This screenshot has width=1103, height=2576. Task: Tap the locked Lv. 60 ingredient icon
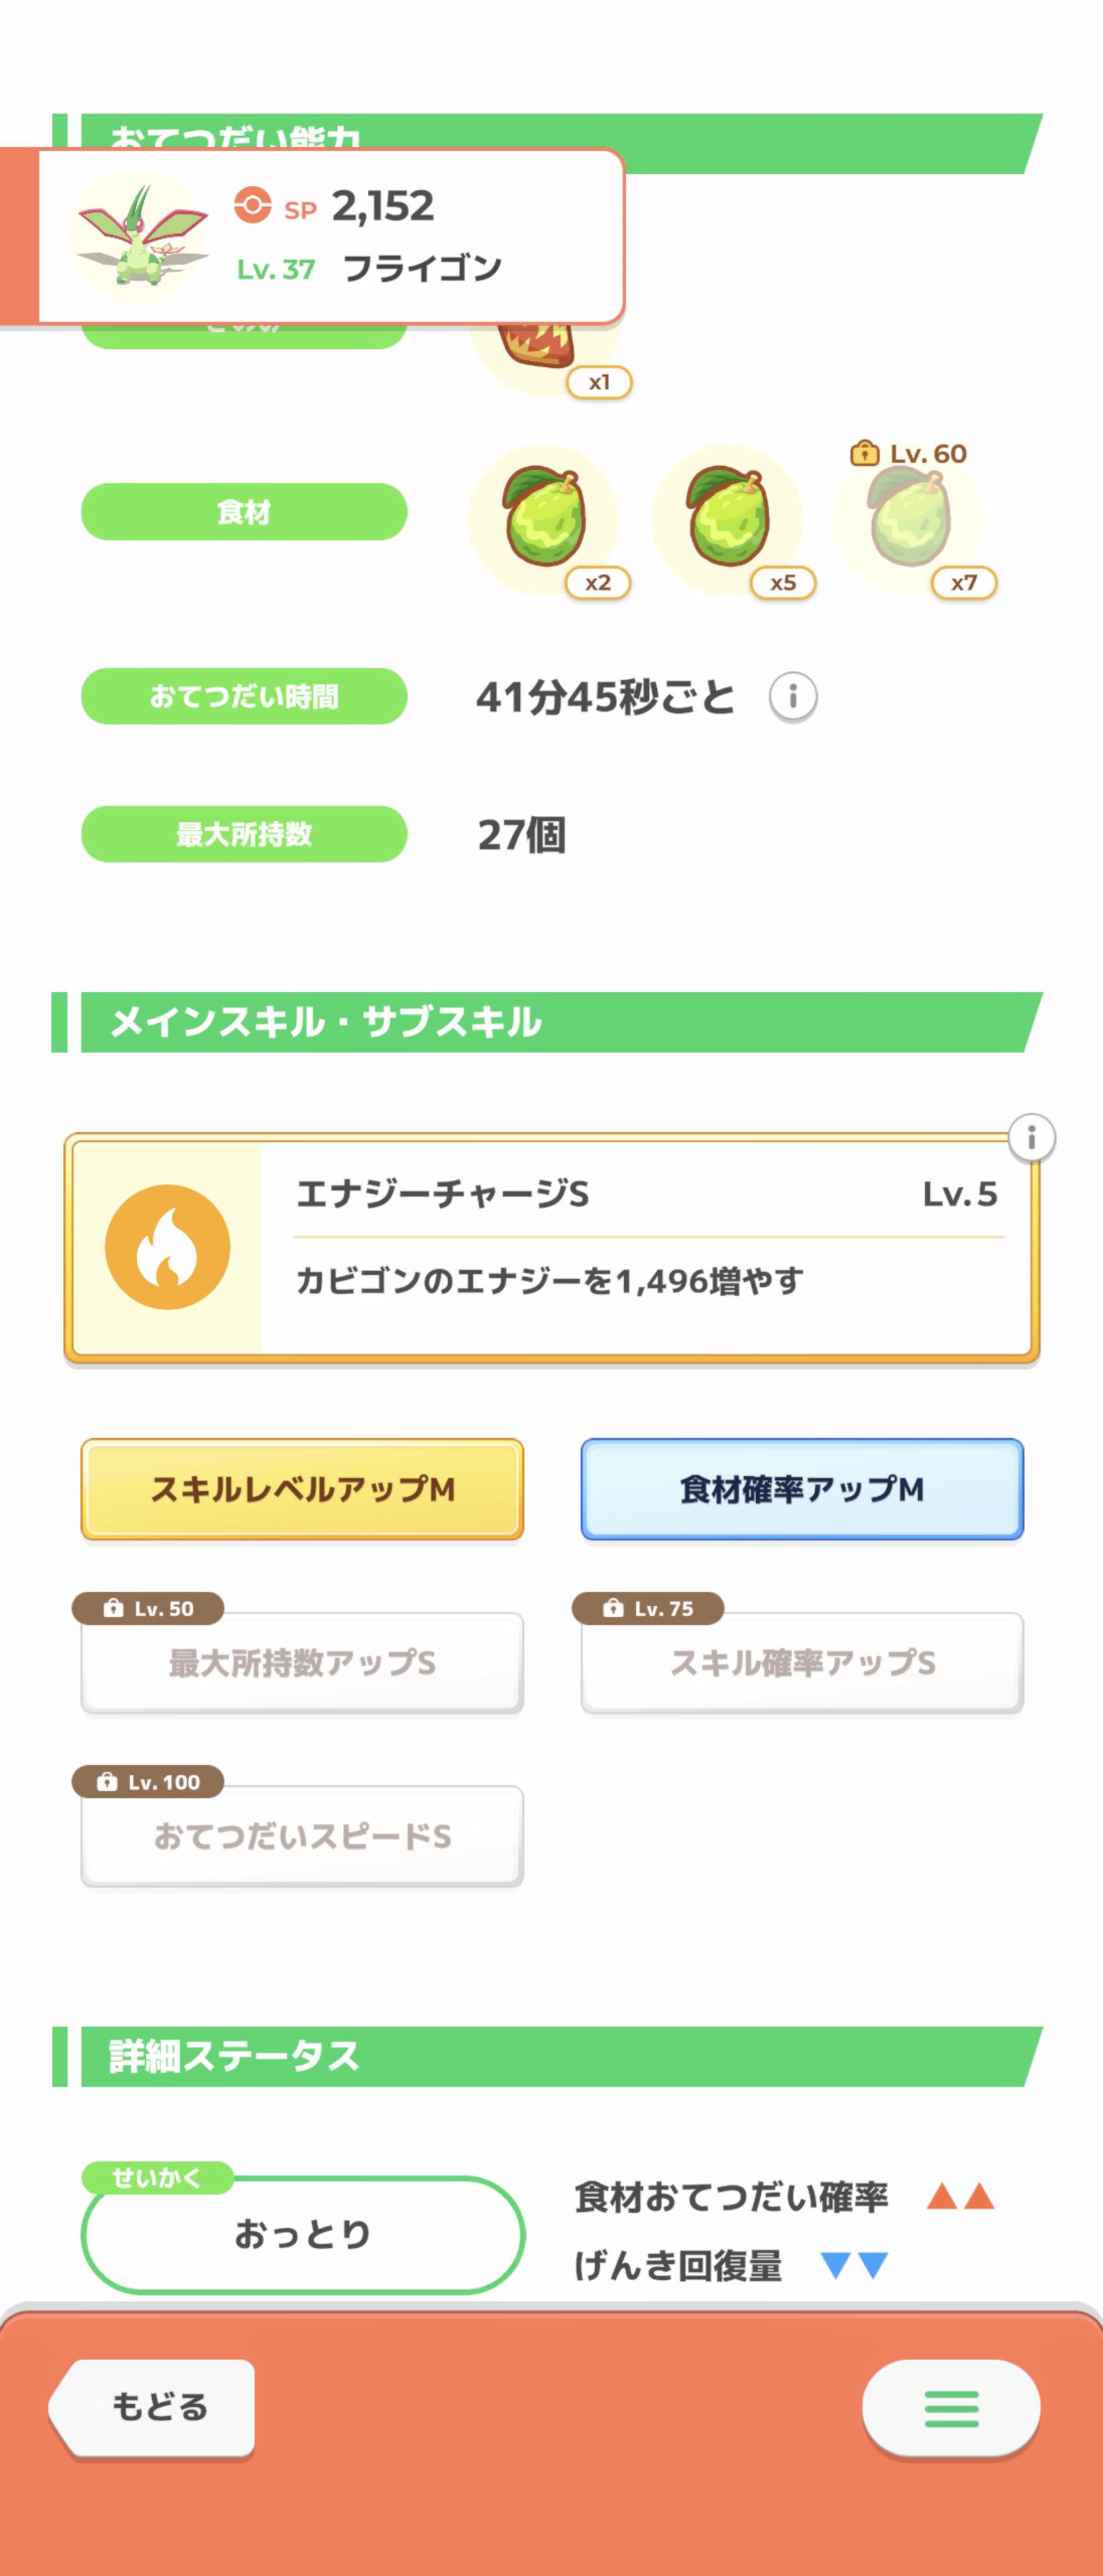pyautogui.click(x=909, y=519)
